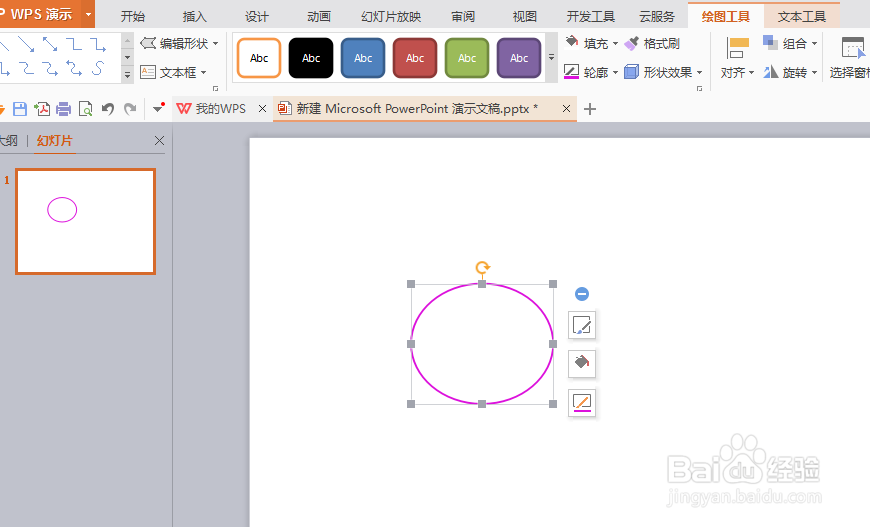The width and height of the screenshot is (870, 527).
Task: Select the curved double-arrow connector shape
Action: point(74,69)
